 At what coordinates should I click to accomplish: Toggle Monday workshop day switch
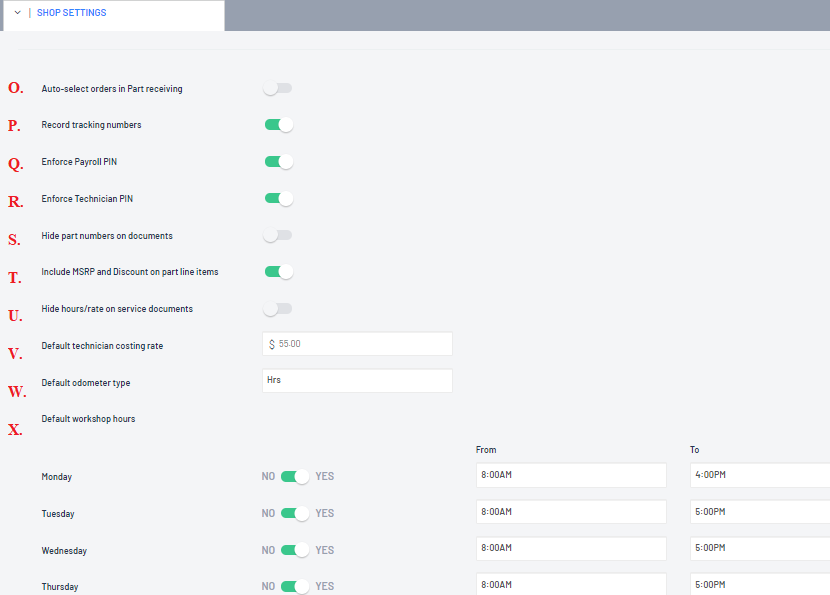(295, 476)
